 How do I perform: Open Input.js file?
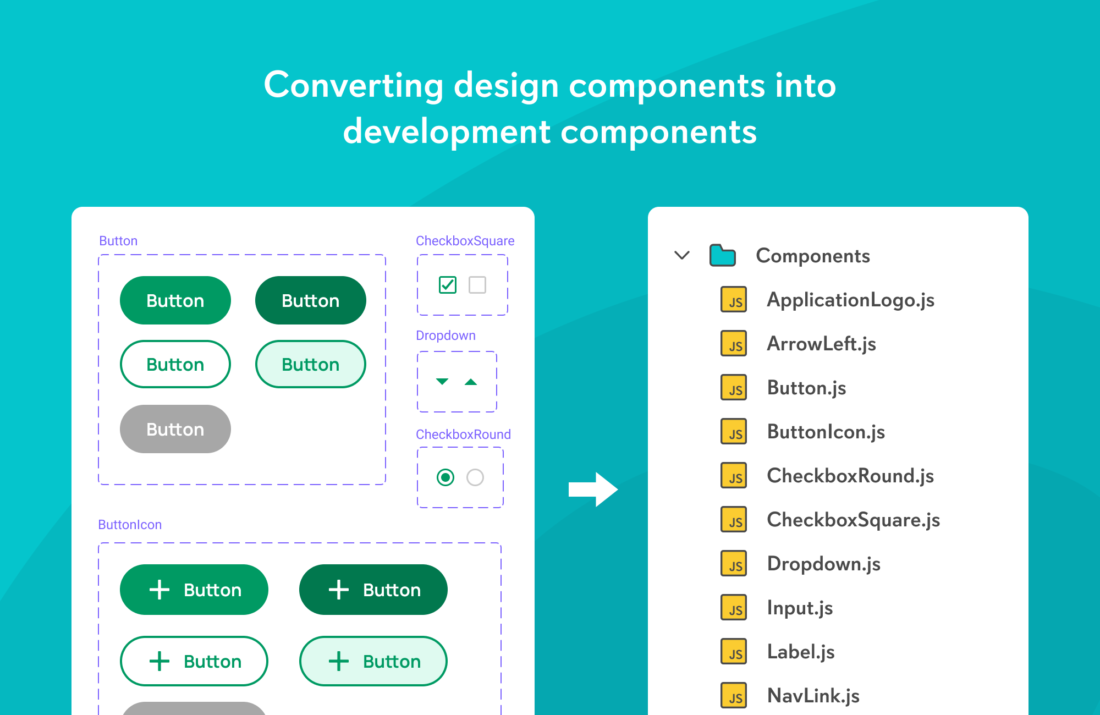click(800, 608)
